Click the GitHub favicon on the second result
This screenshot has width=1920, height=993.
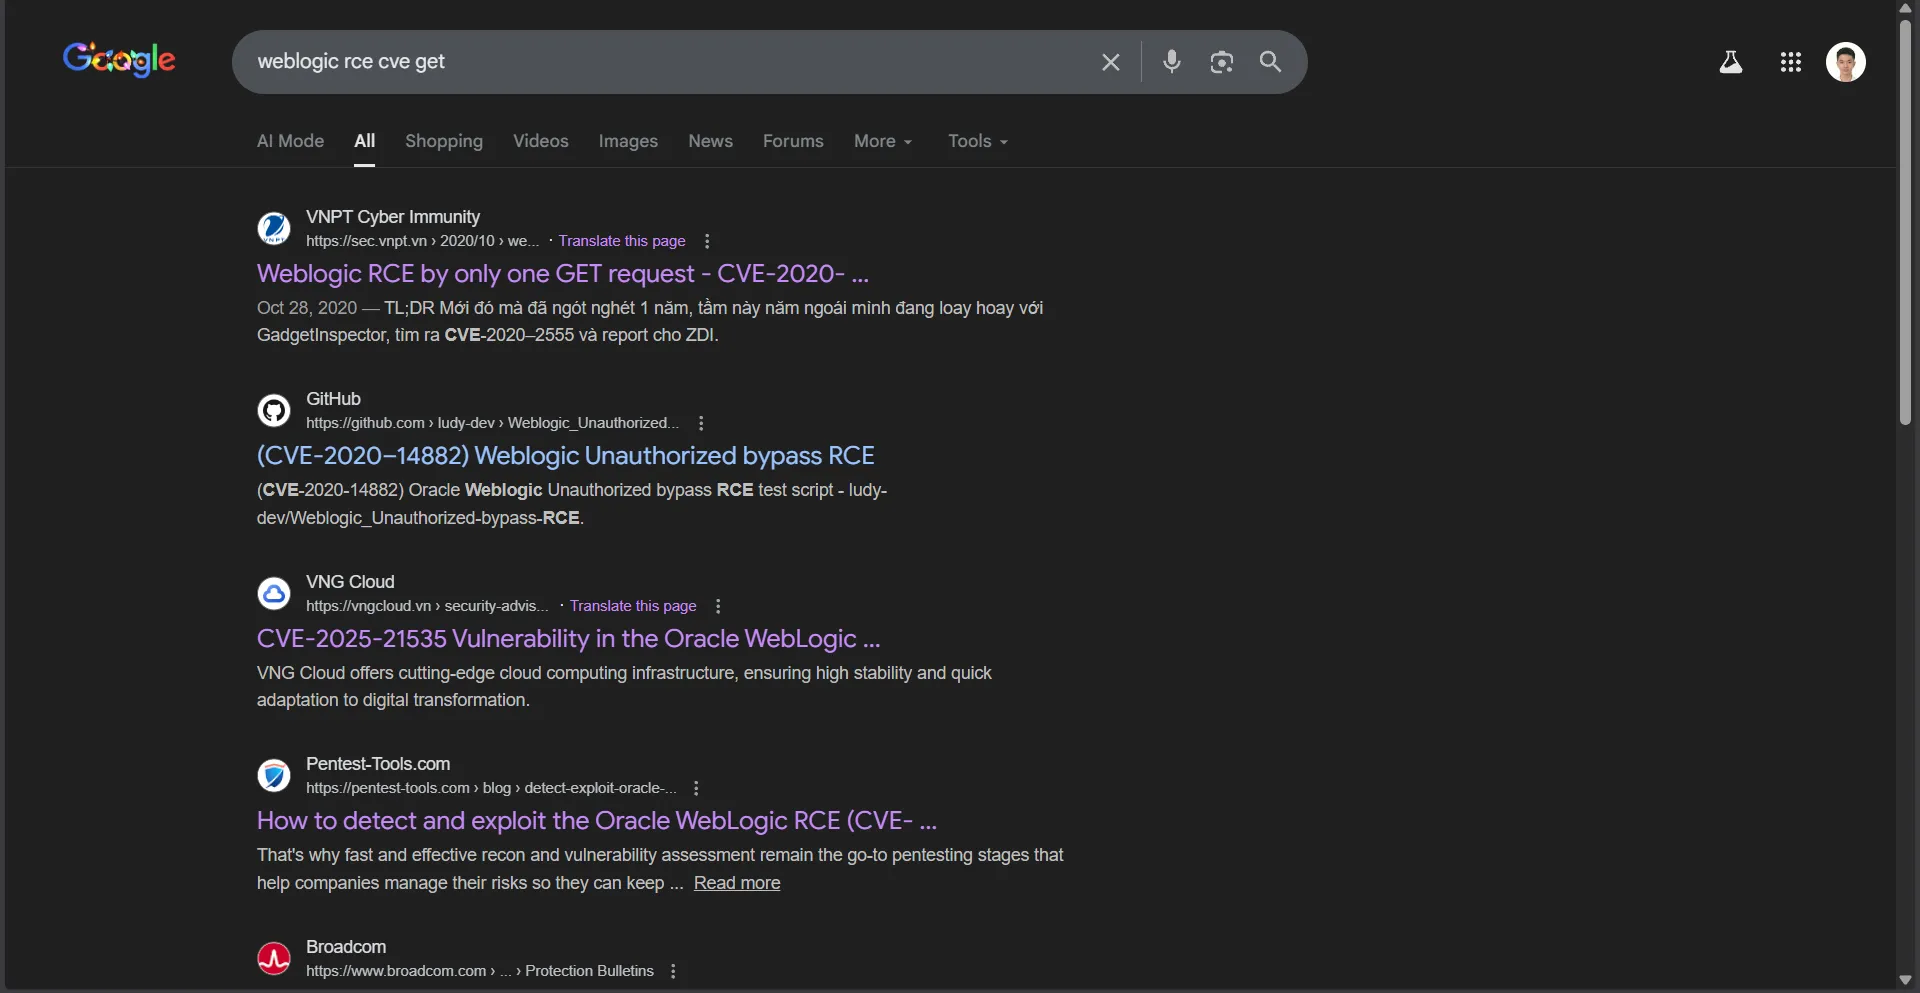(x=273, y=410)
